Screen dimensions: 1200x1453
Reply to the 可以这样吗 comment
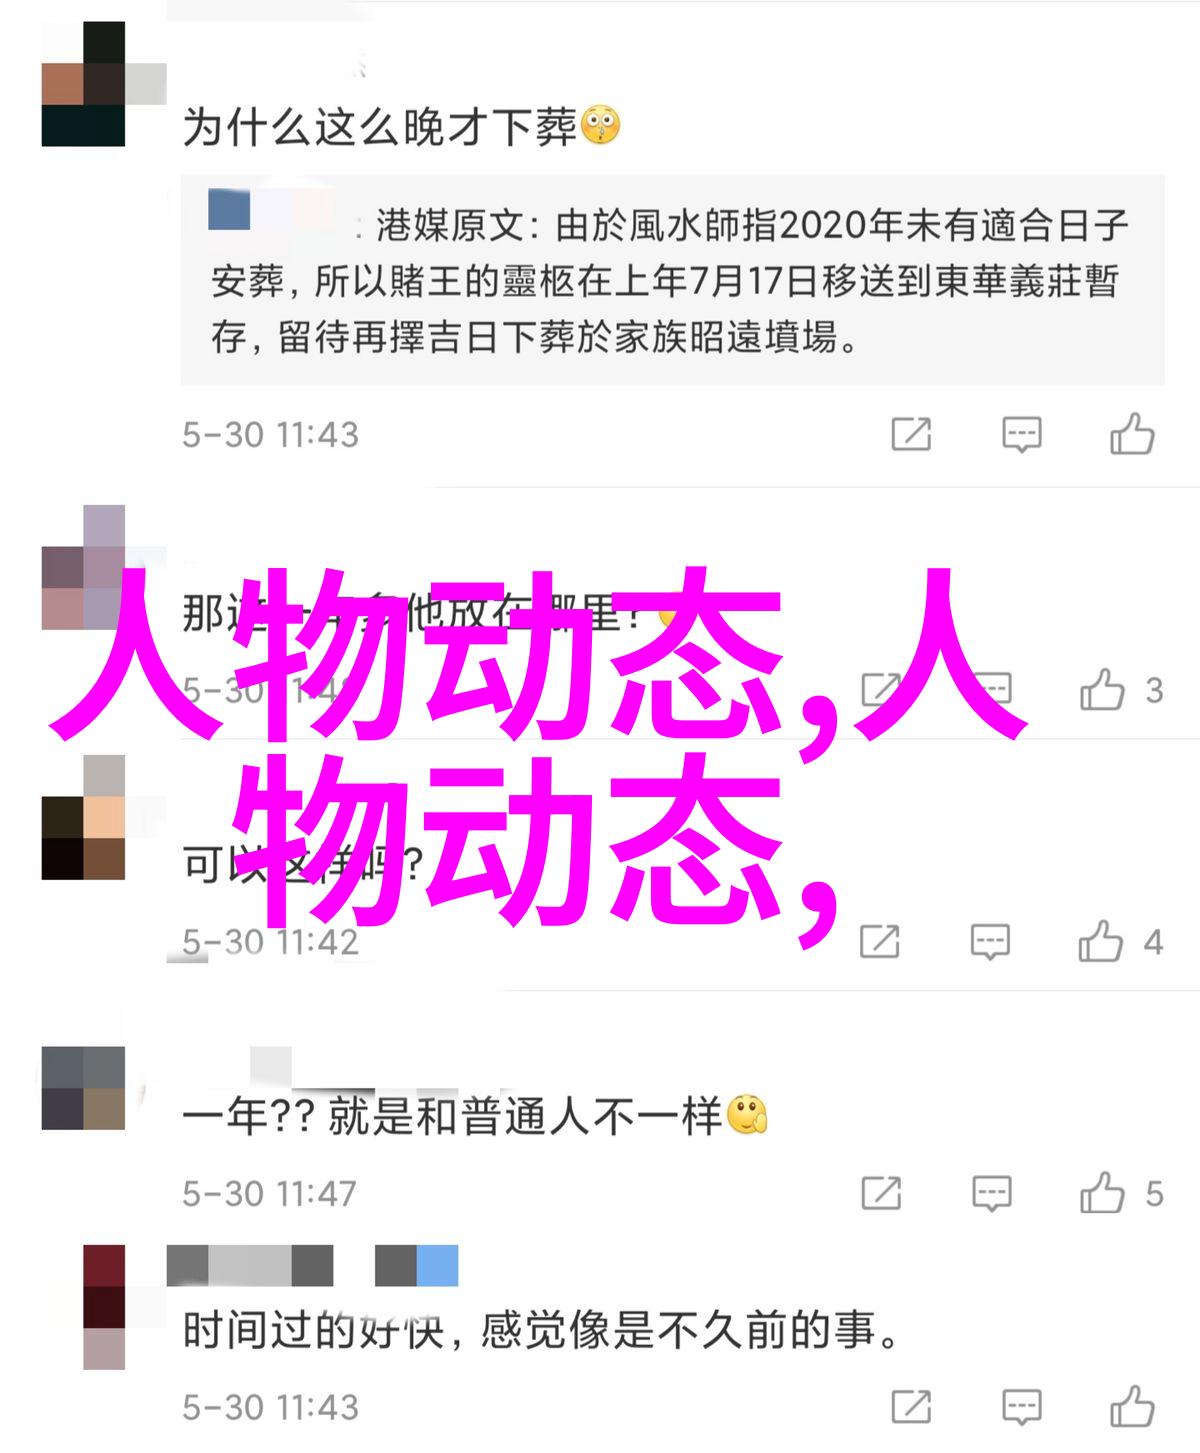pyautogui.click(x=990, y=942)
